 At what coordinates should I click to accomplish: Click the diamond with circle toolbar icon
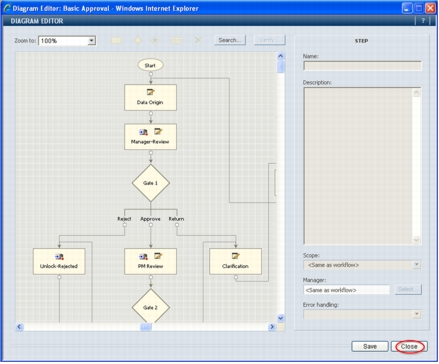point(155,41)
